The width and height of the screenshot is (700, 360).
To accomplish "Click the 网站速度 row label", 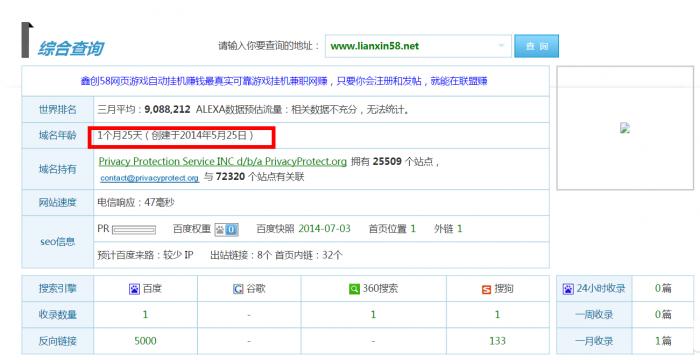I will pos(58,203).
